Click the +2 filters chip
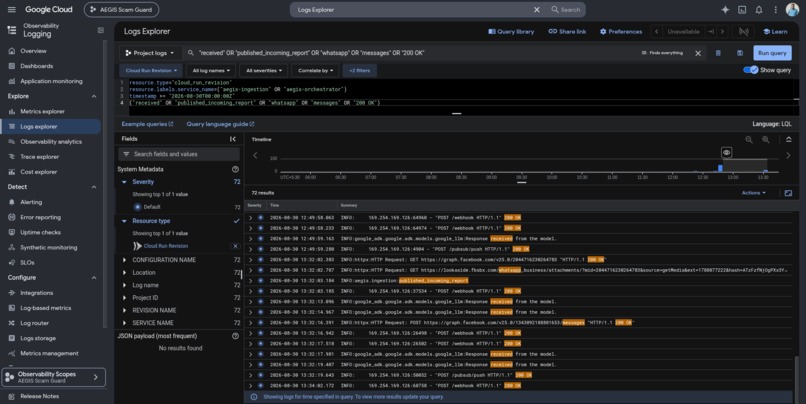This screenshot has width=806, height=404. coord(360,70)
